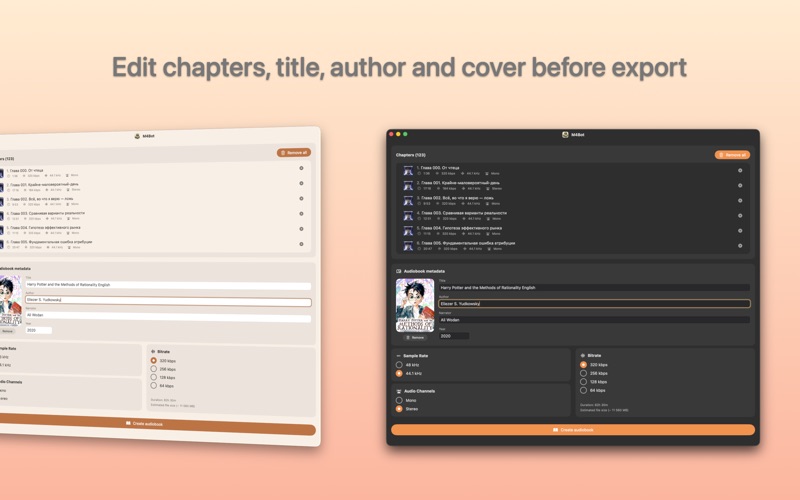Image resolution: width=800 pixels, height=500 pixels.
Task: Click the Audiobook metadata section icon in dark window
Action: coord(398,271)
